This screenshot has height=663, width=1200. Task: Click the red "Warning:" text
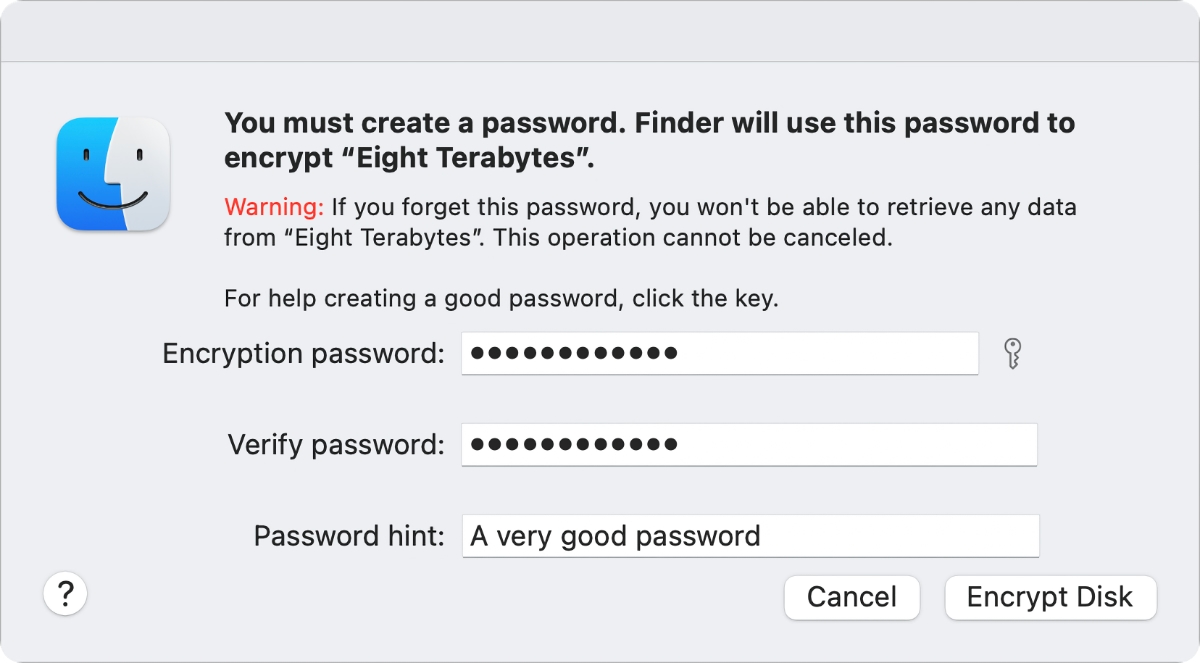tap(274, 207)
